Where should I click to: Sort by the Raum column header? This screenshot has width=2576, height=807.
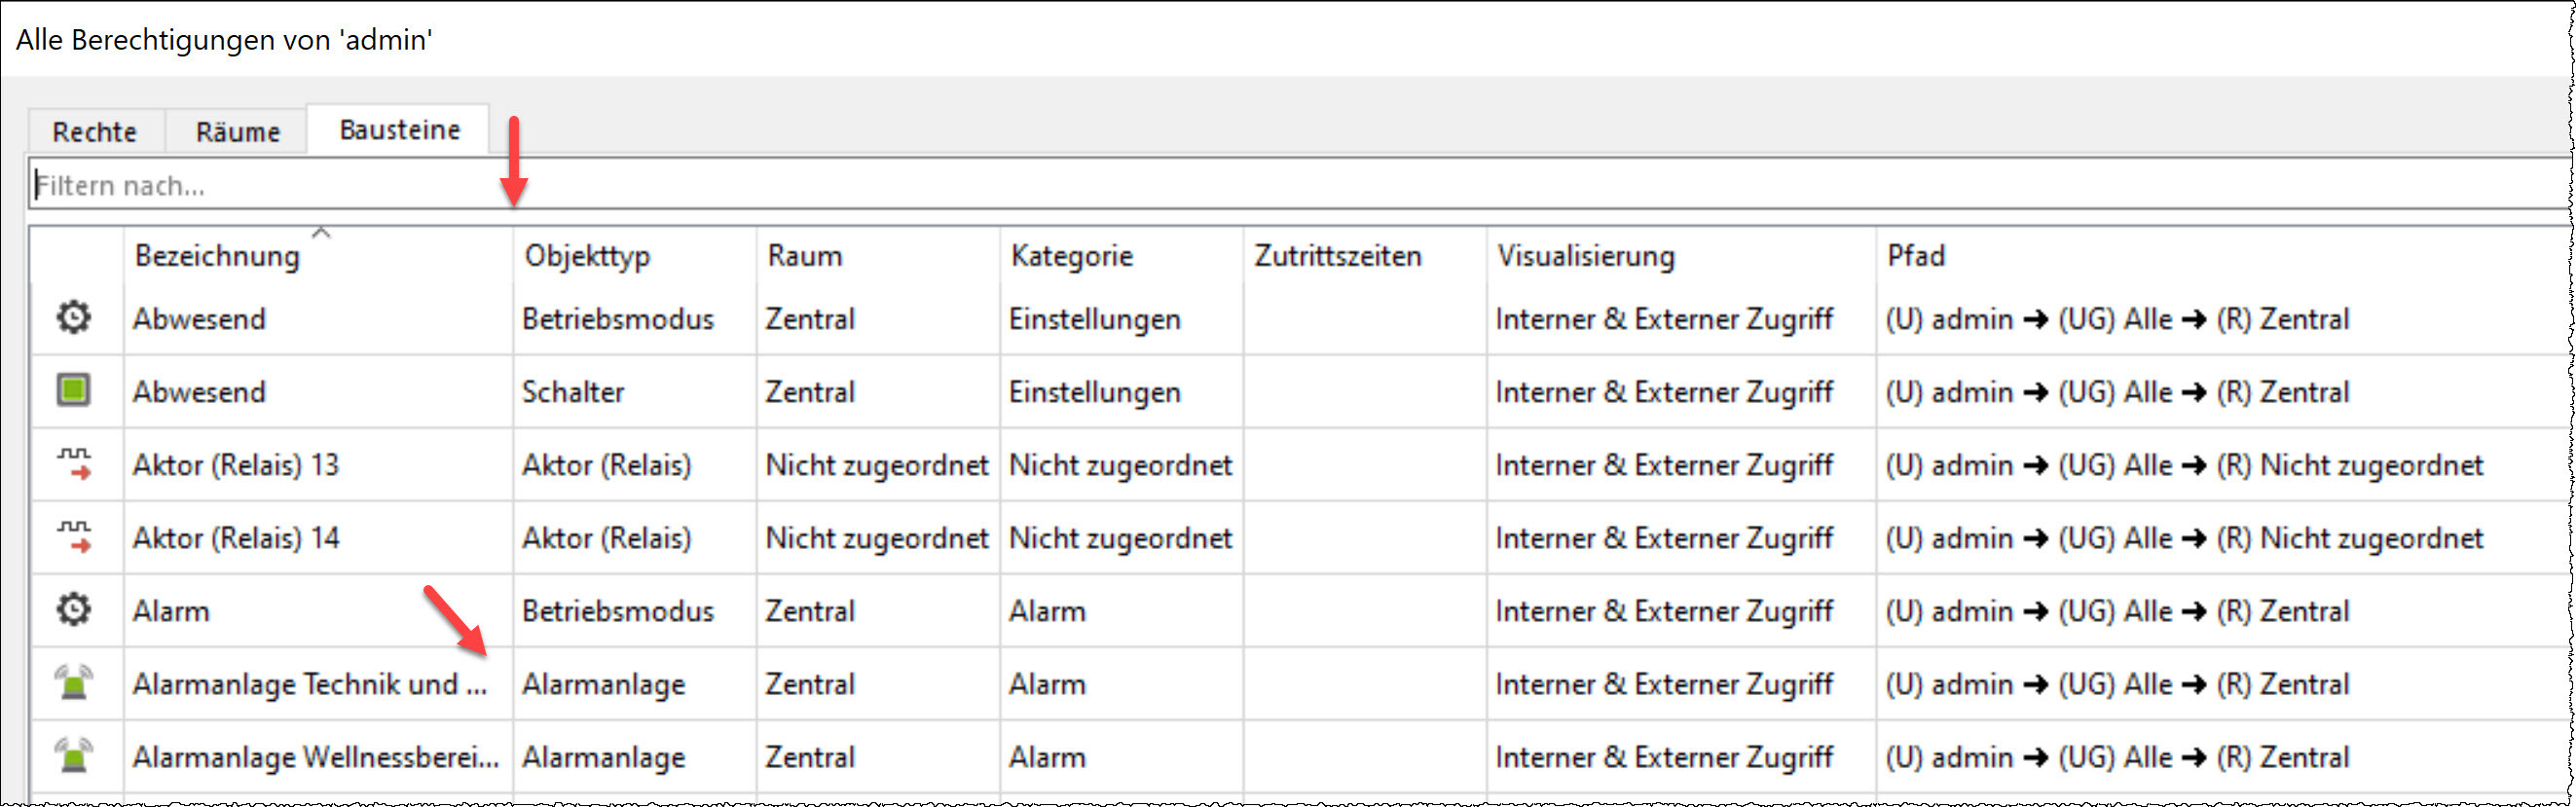[804, 256]
